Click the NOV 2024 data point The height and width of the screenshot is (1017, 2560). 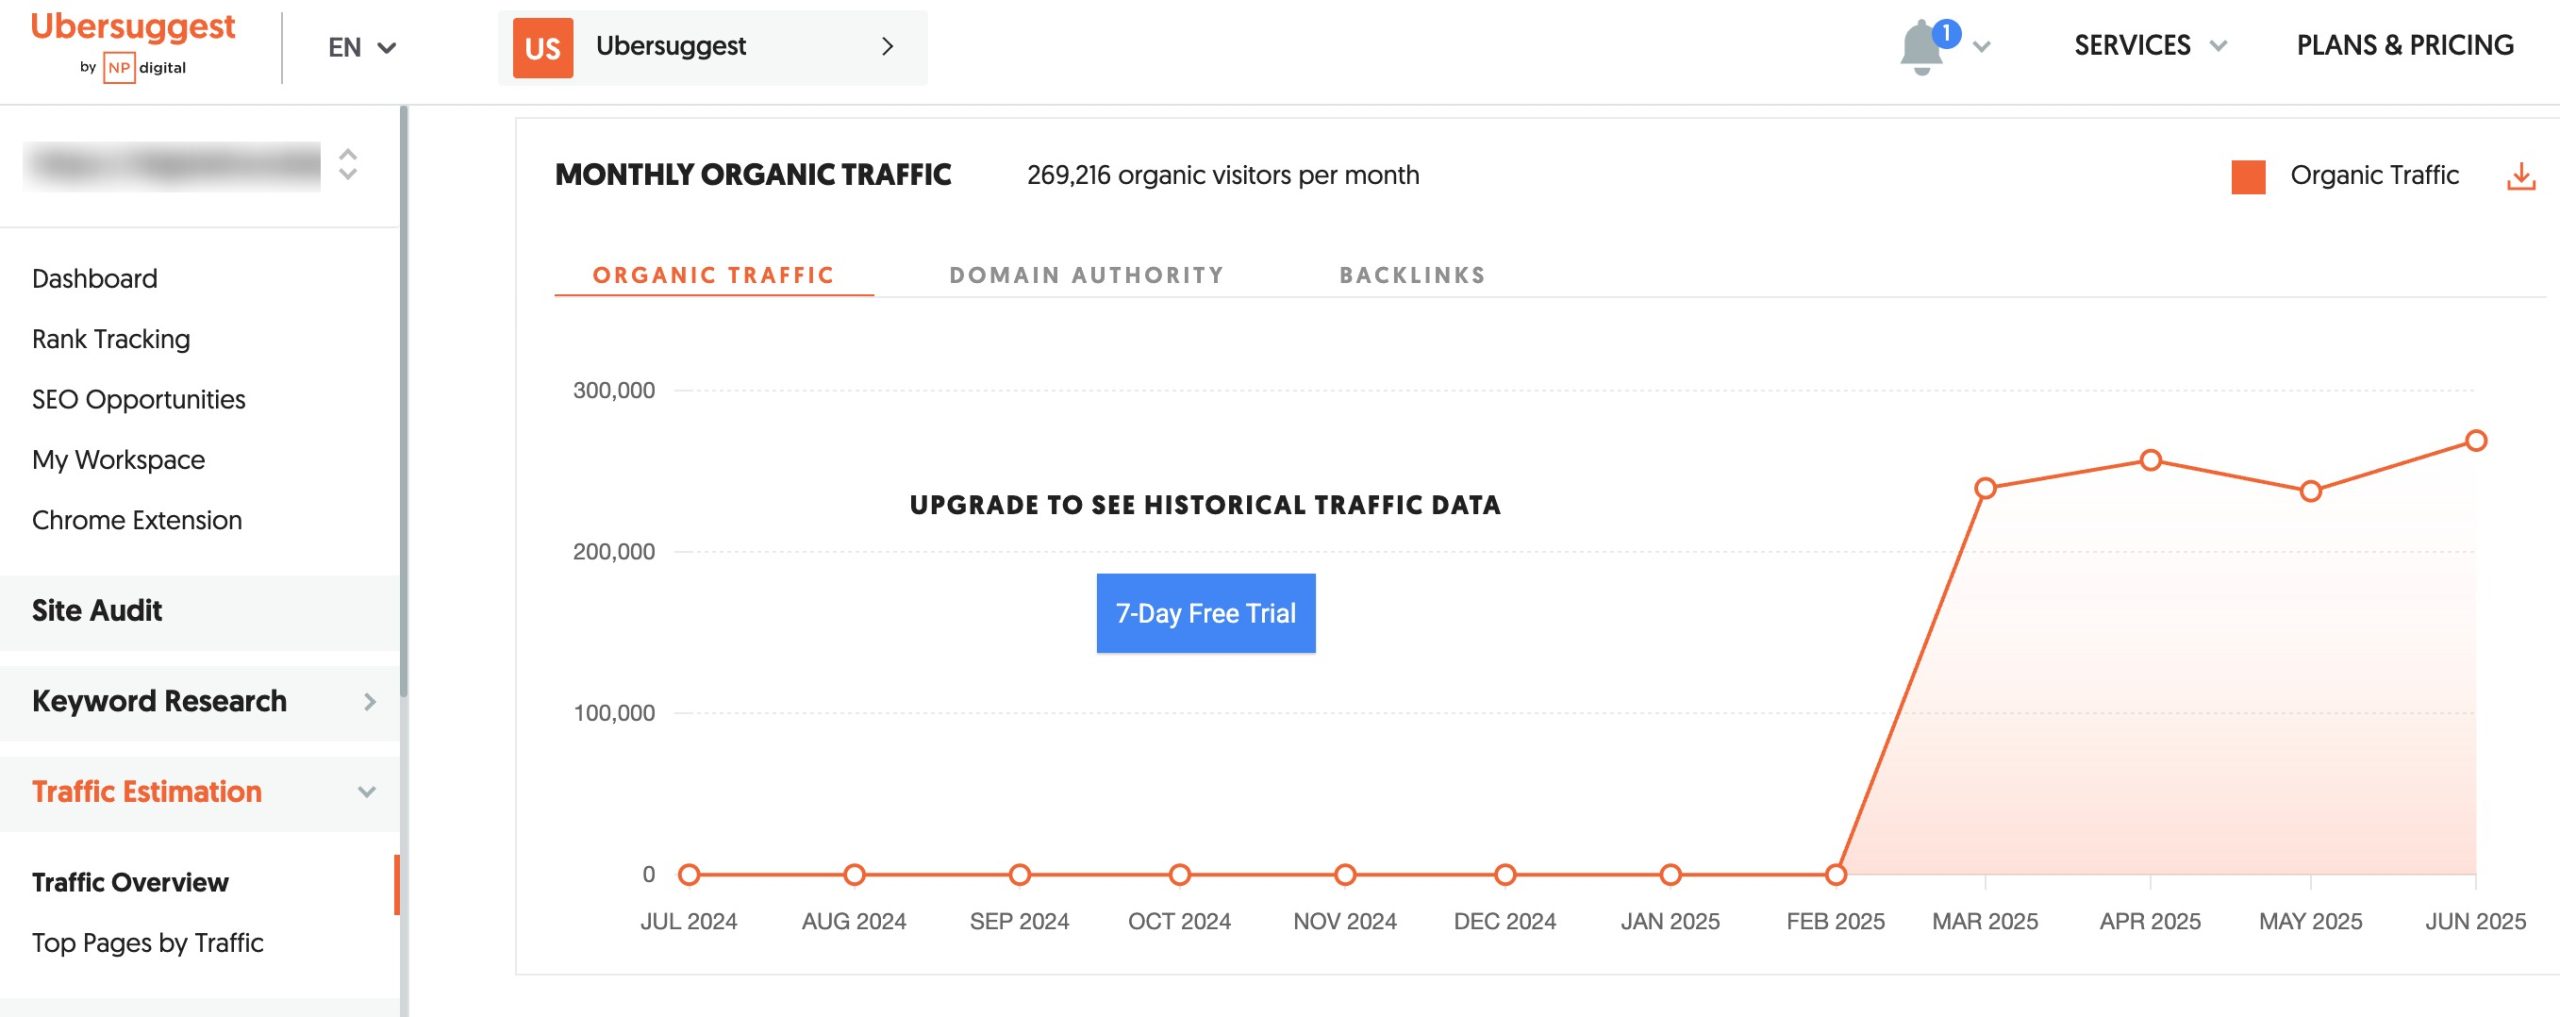[1346, 875]
